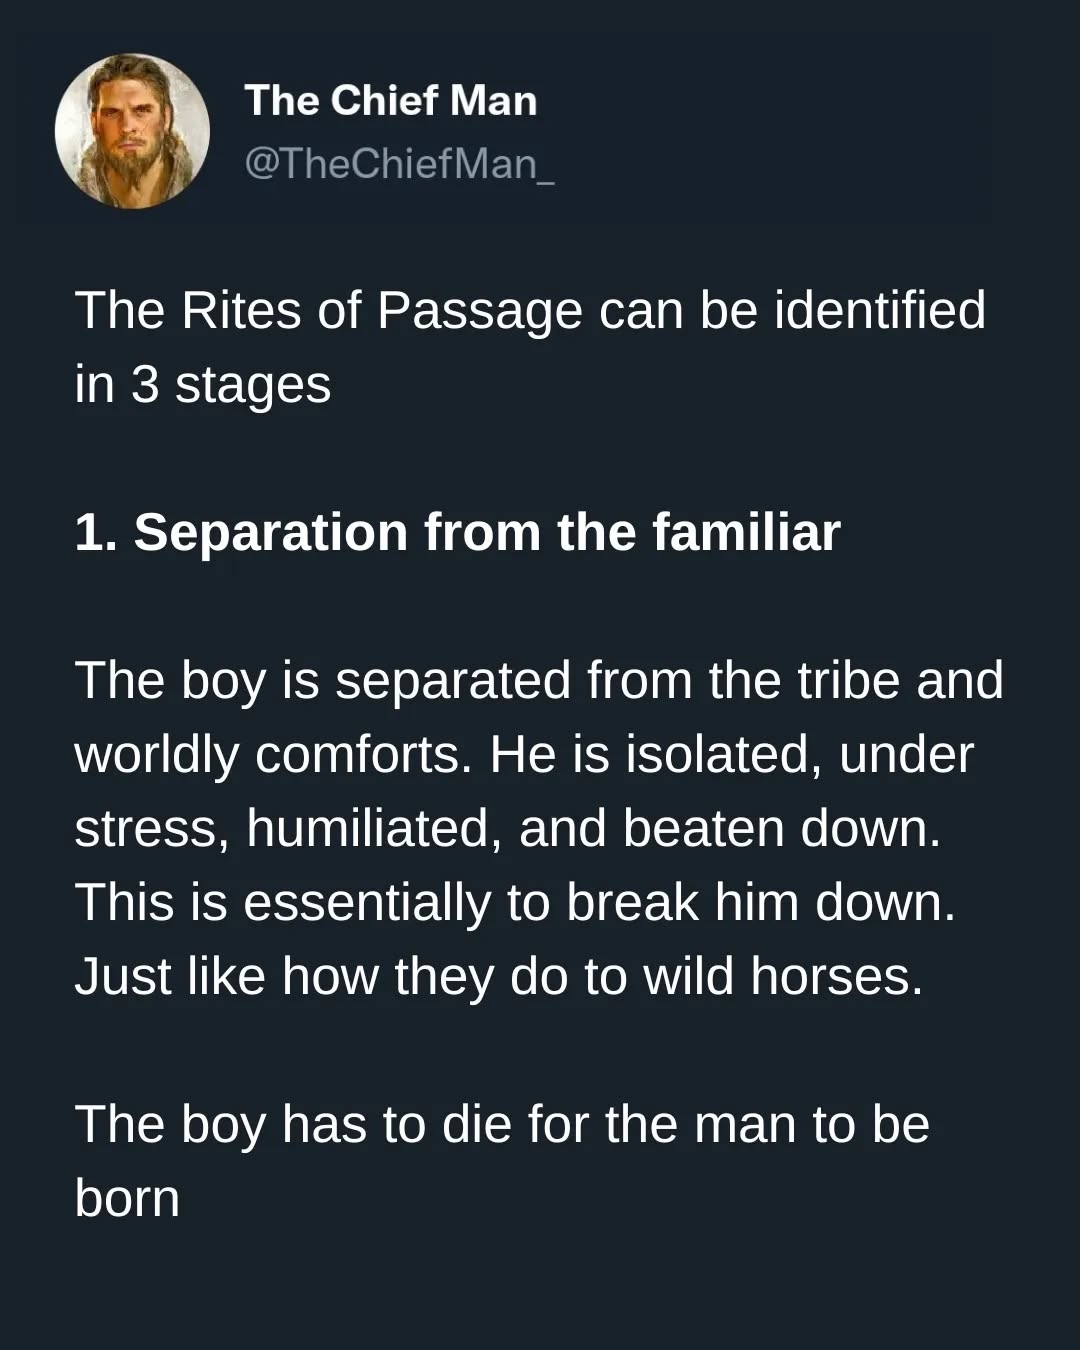Open The Chief Man's profile picture

(x=132, y=131)
